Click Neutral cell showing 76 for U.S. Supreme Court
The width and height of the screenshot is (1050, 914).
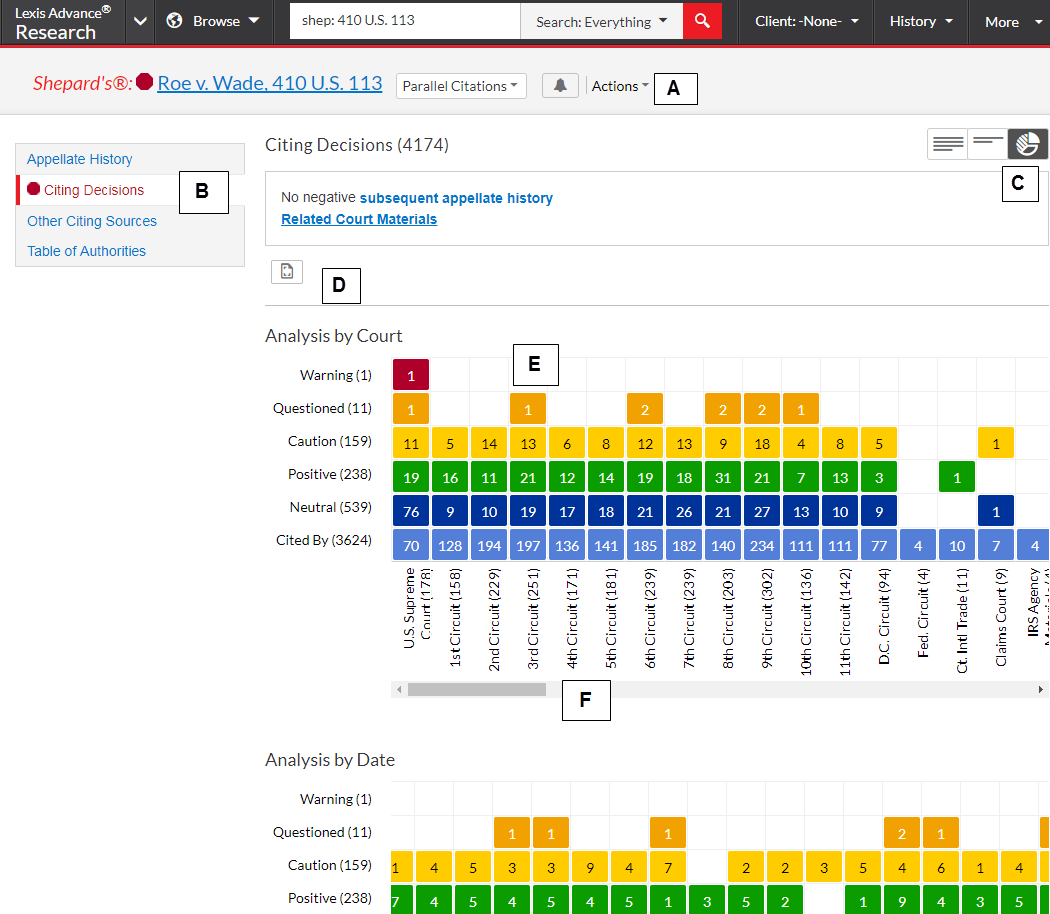click(x=411, y=512)
